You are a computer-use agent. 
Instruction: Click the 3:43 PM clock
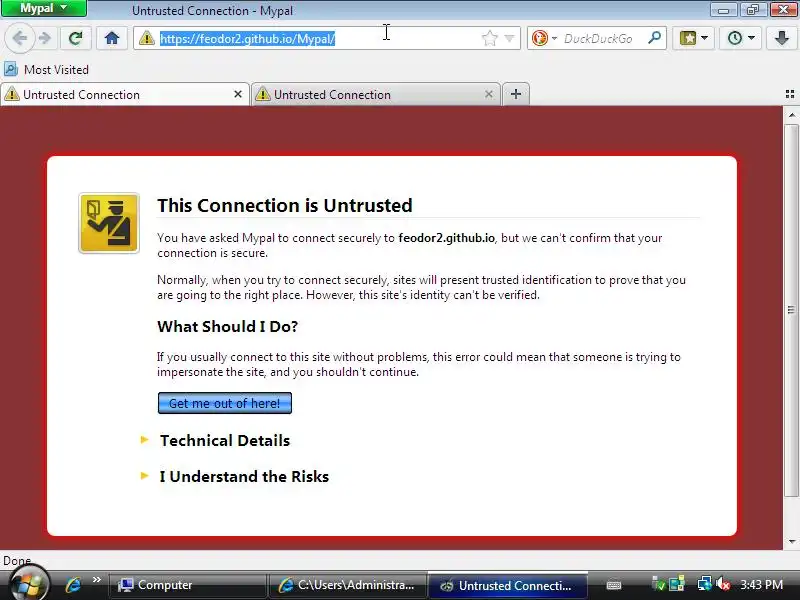click(x=761, y=585)
